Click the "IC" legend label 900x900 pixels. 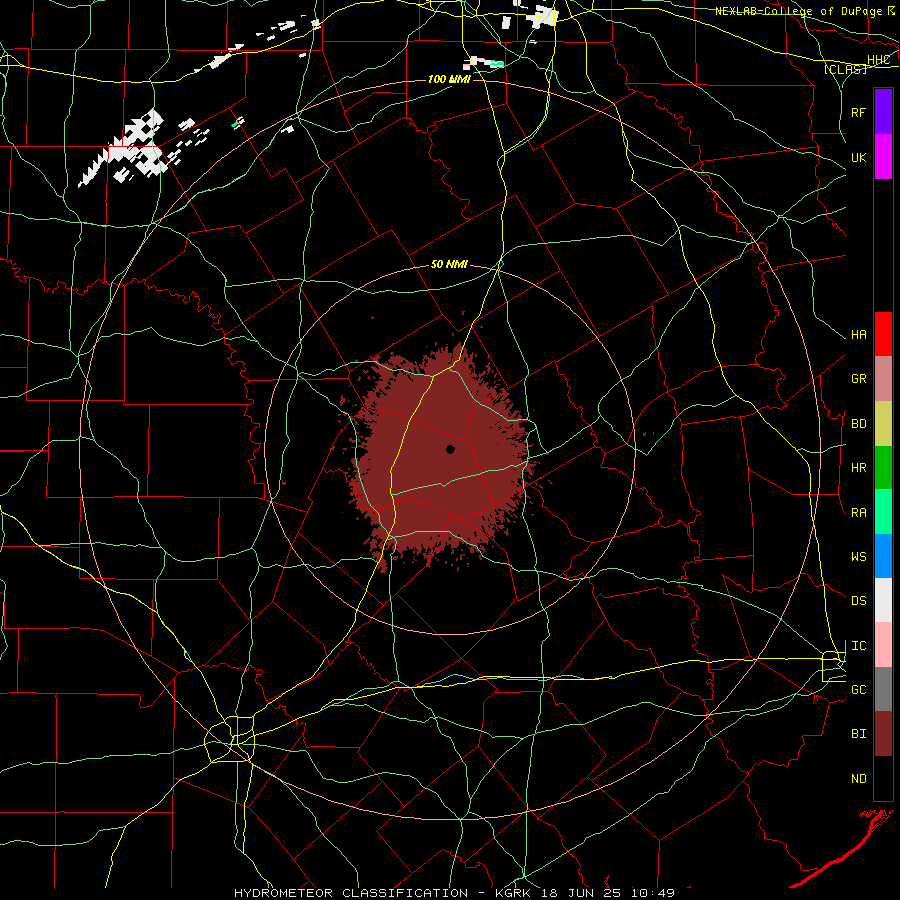[x=859, y=646]
